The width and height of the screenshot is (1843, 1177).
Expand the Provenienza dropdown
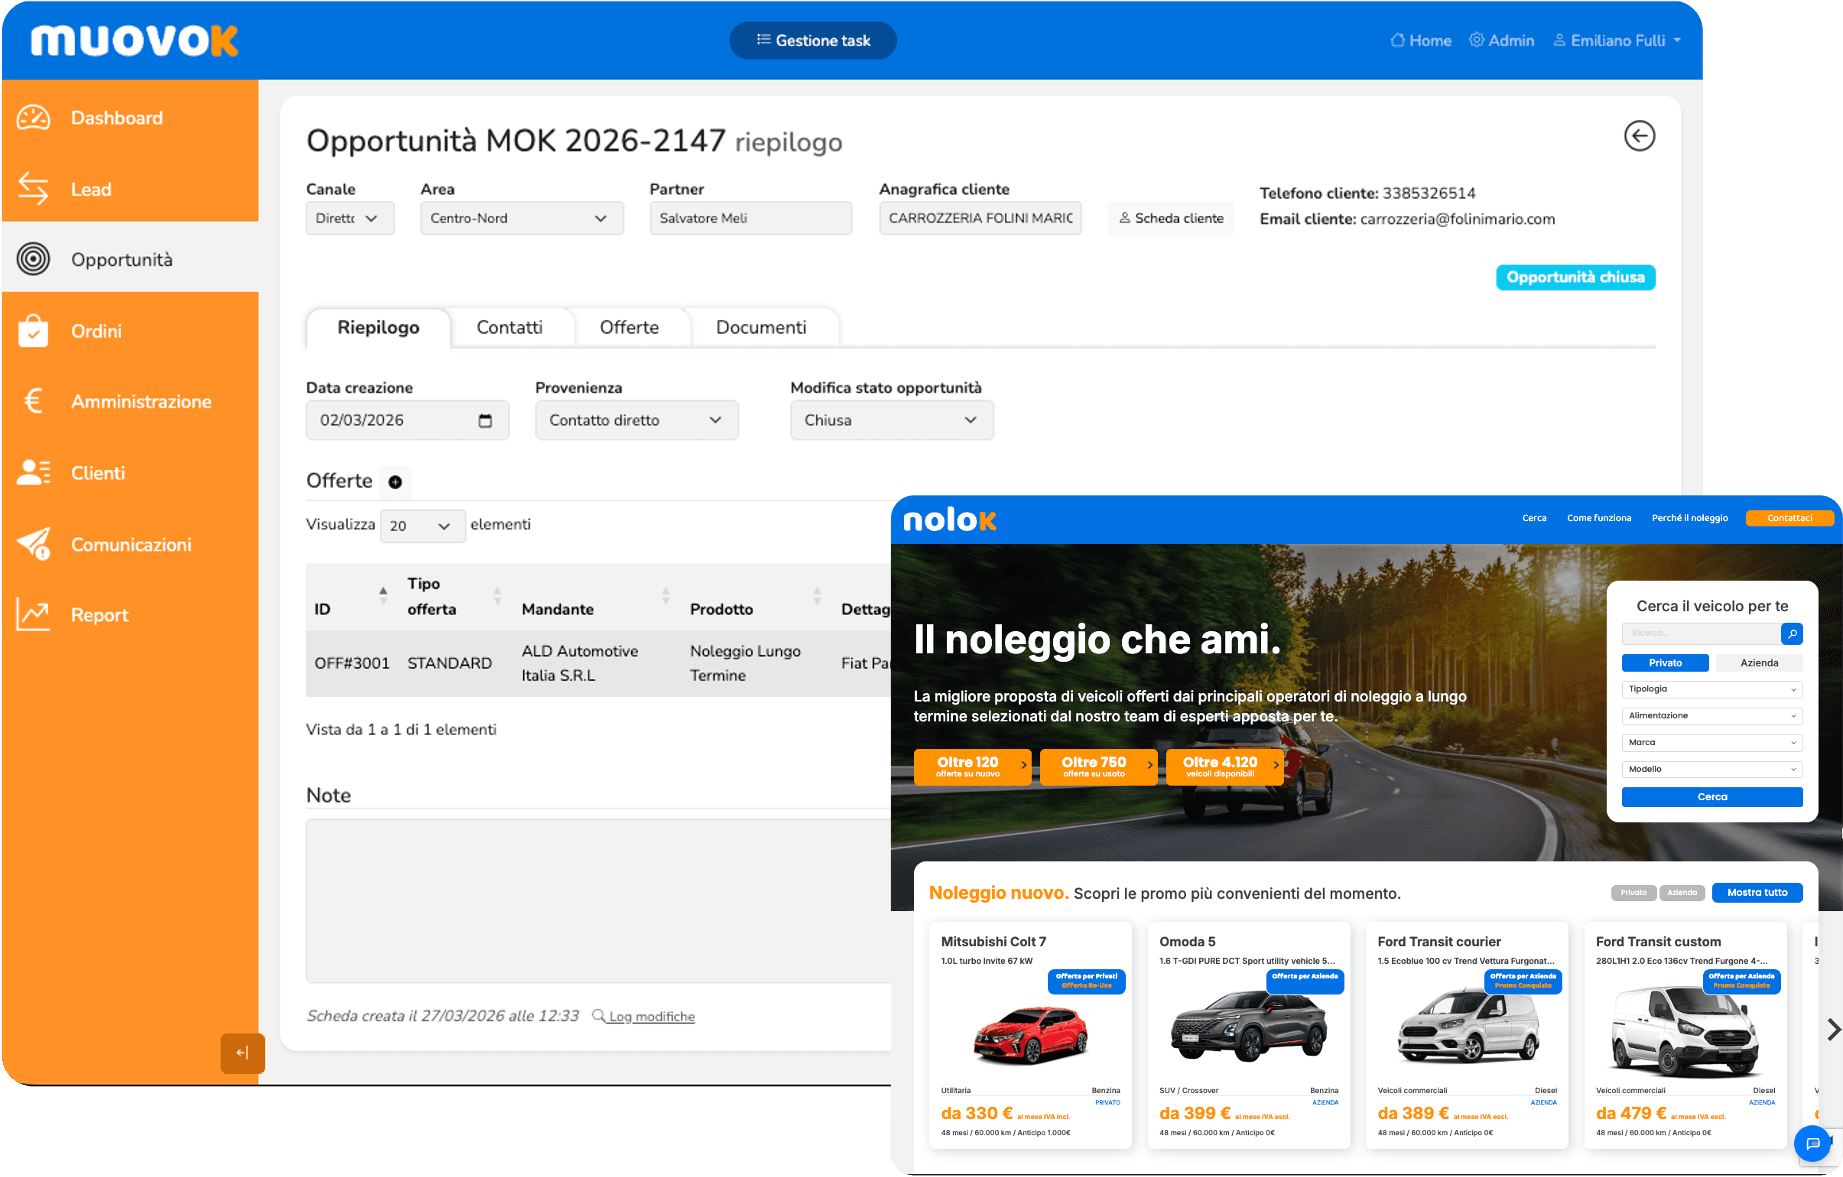pyautogui.click(x=636, y=420)
